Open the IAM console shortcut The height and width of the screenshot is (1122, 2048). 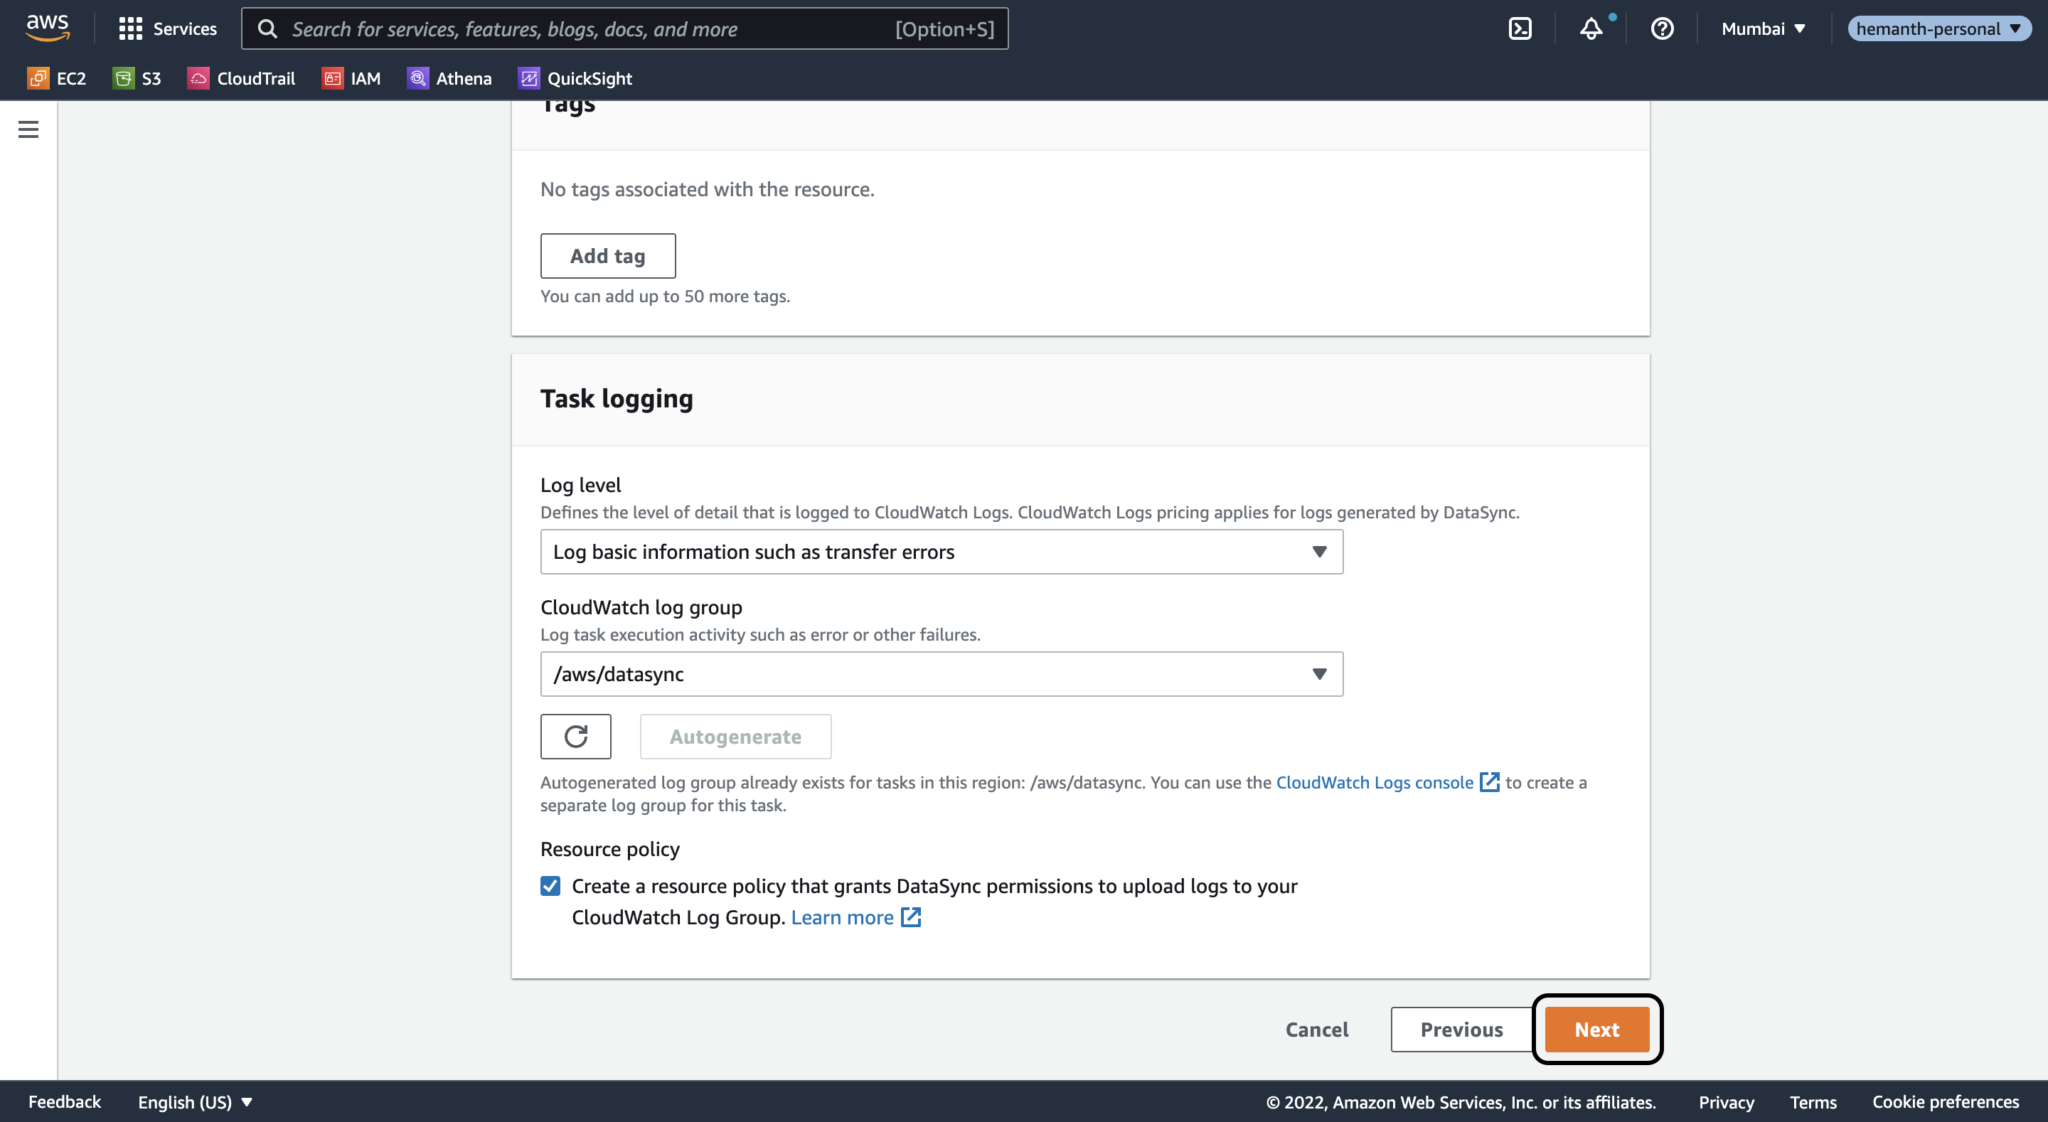pyautogui.click(x=351, y=78)
